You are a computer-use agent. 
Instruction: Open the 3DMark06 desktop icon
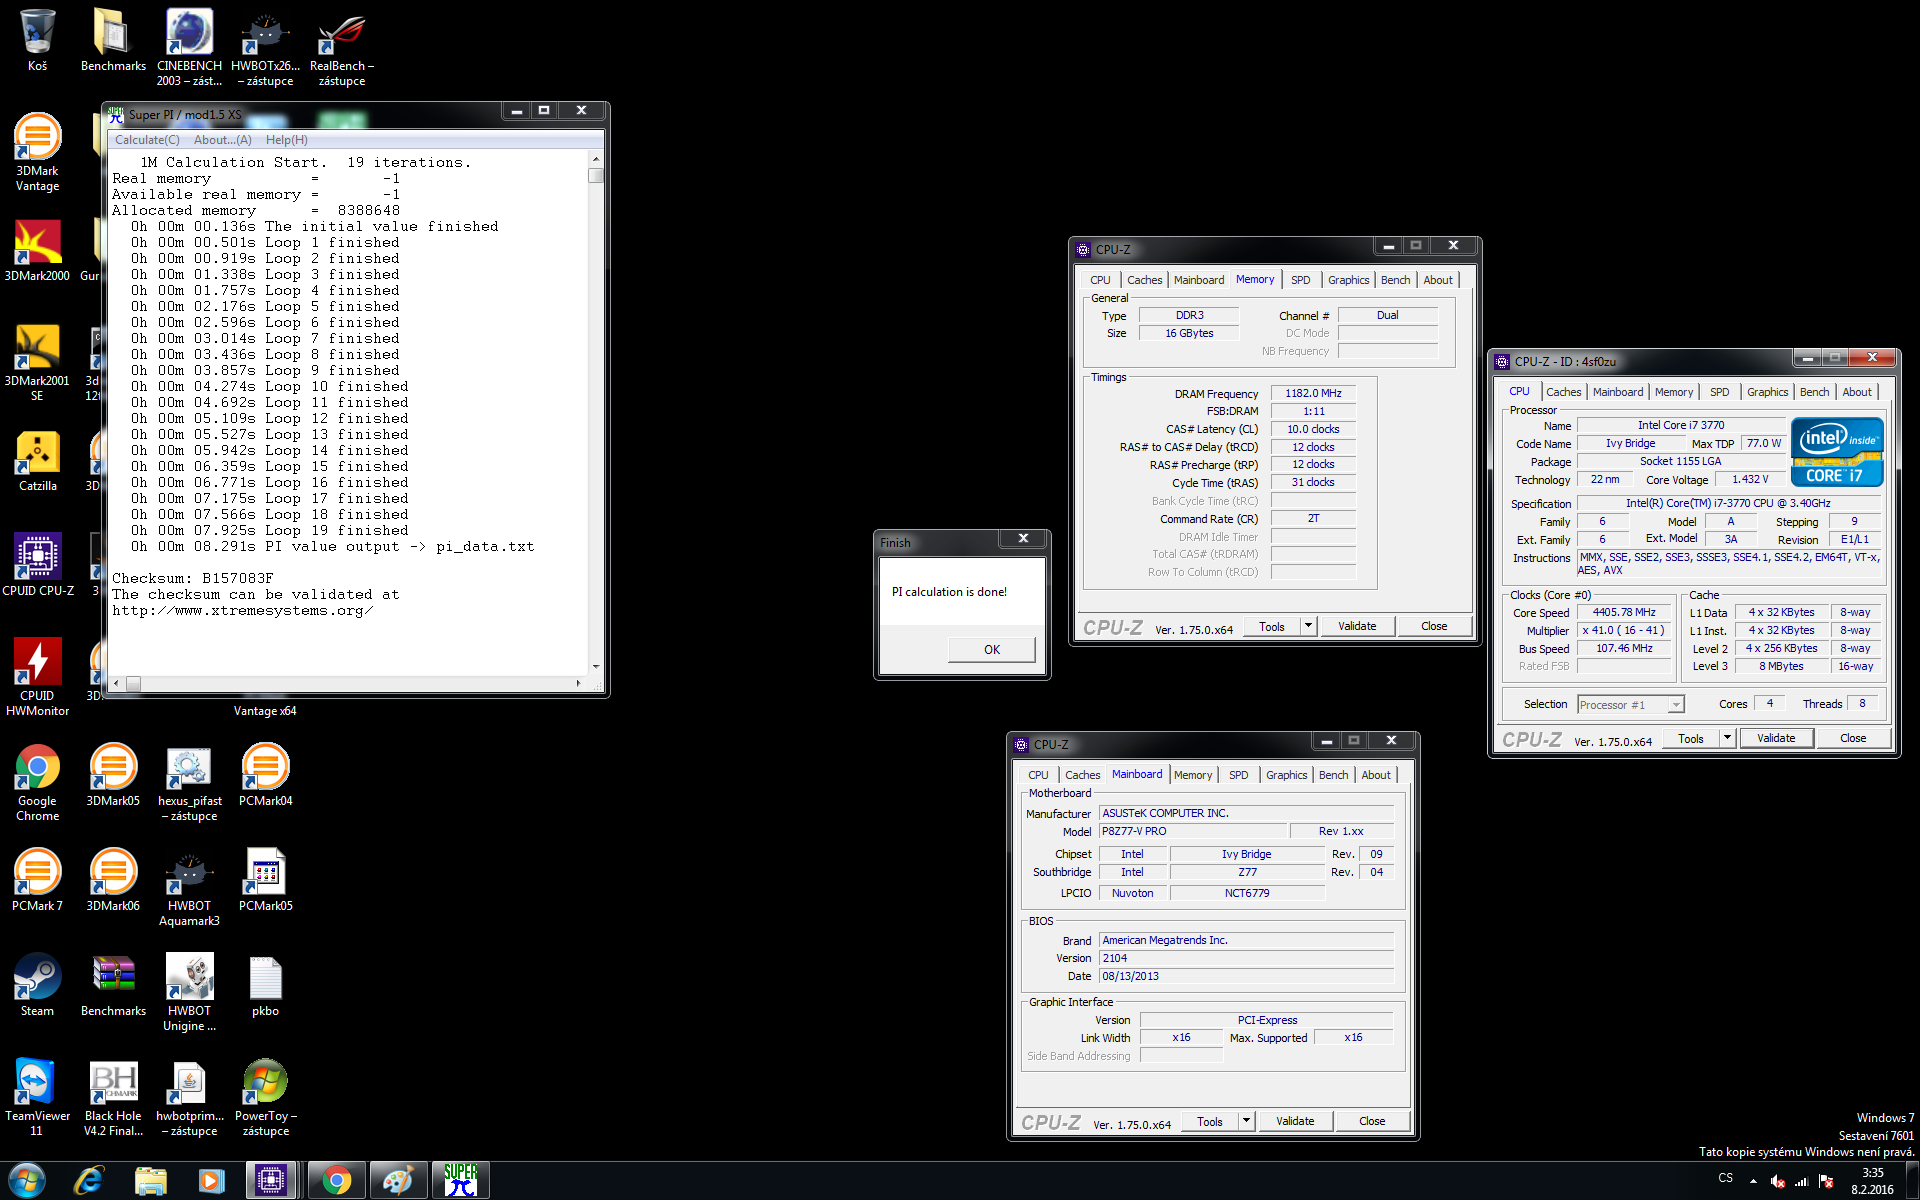tap(113, 880)
